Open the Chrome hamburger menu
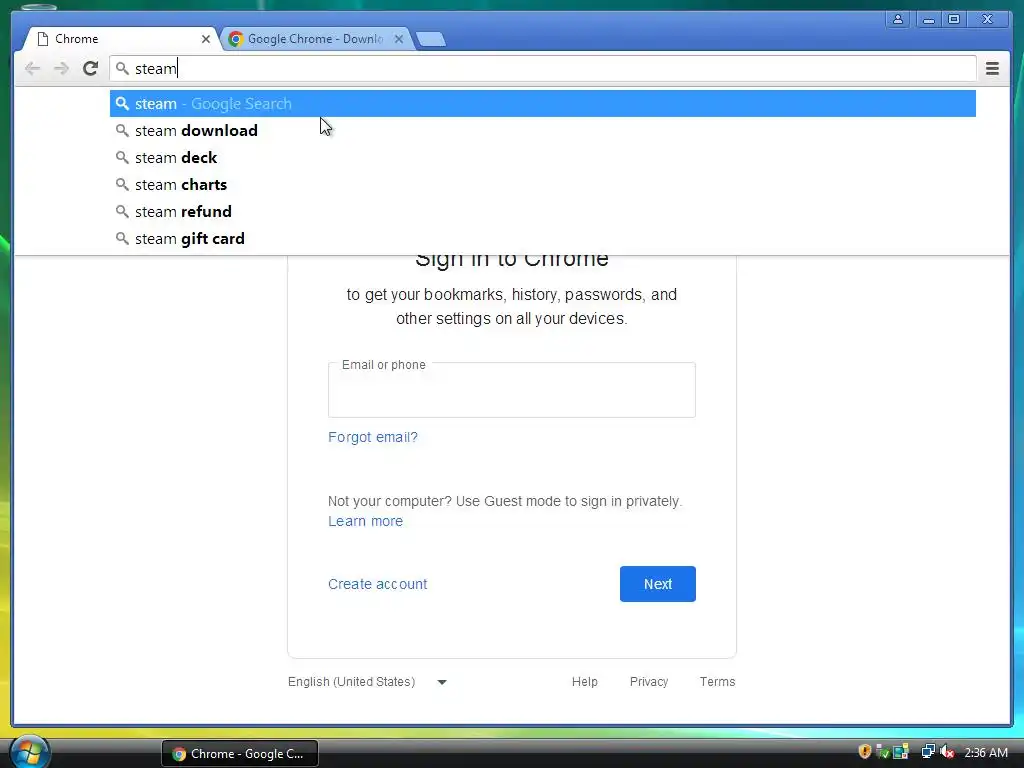Viewport: 1024px width, 768px height. coord(992,69)
